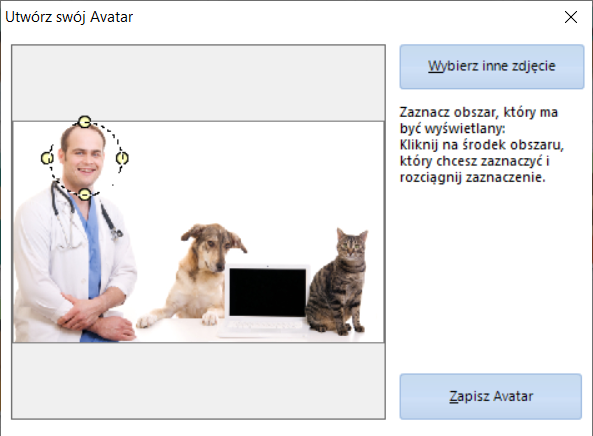Click on the dog's head in the photo
Image resolution: width=593 pixels, height=436 pixels.
tap(212, 246)
